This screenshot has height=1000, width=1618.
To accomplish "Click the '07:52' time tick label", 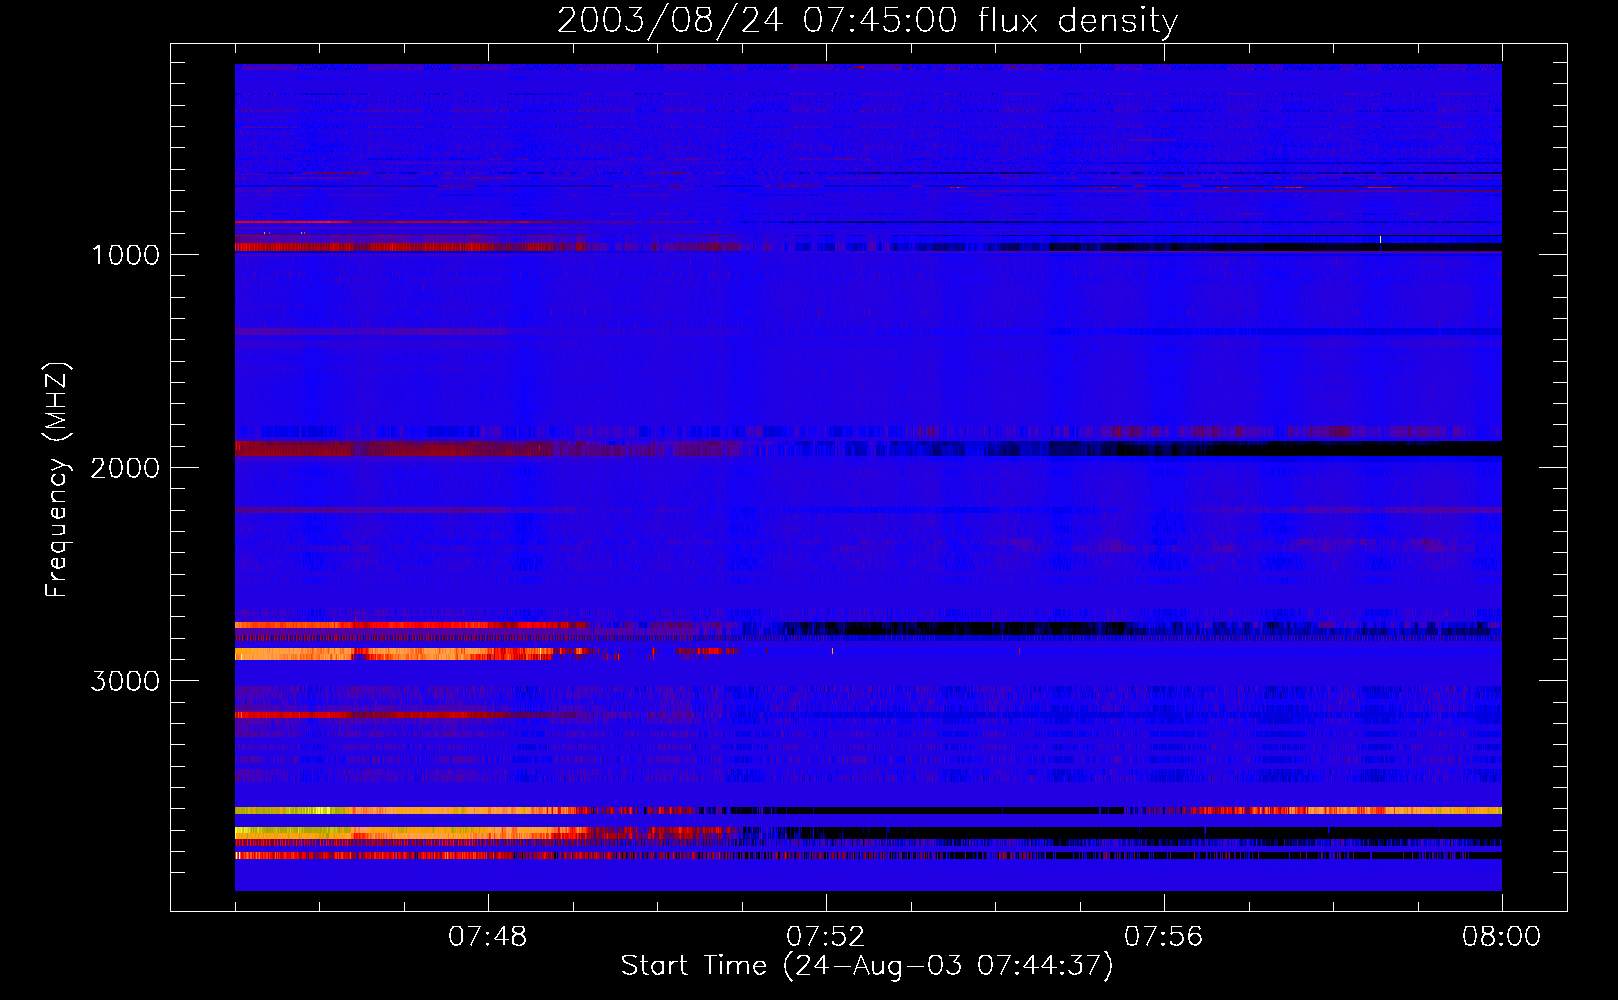I will coord(826,937).
